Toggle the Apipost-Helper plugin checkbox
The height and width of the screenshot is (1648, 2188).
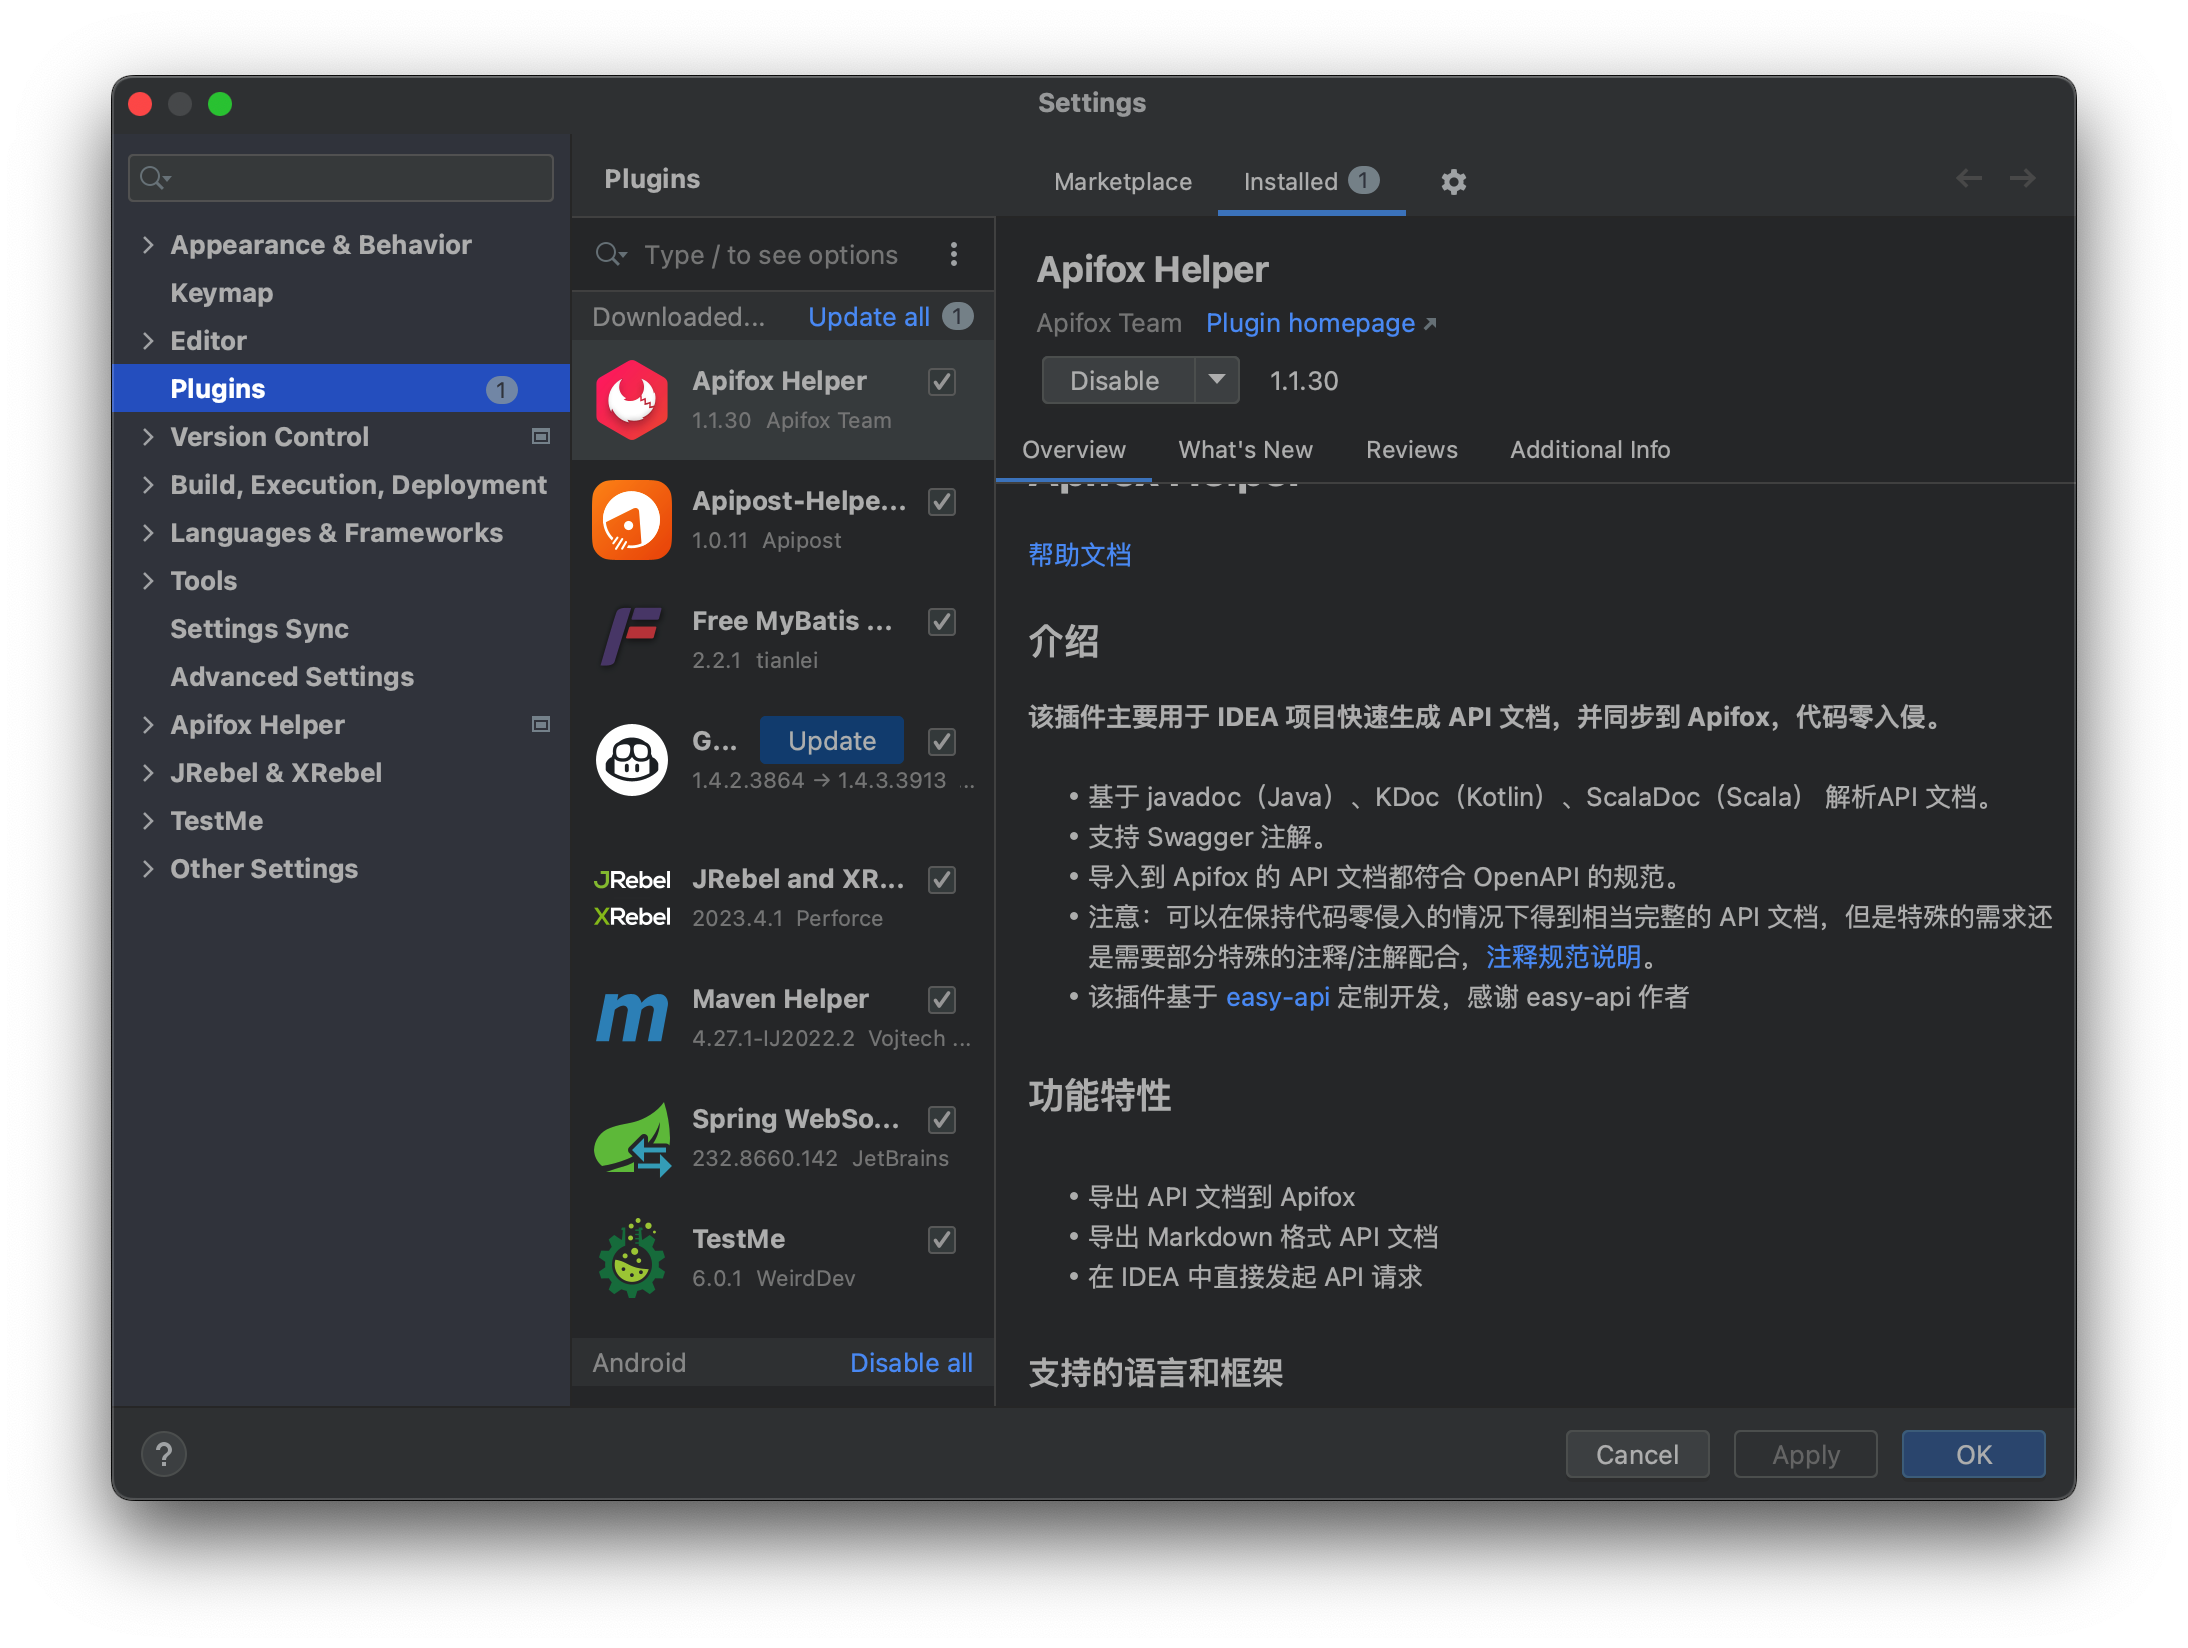(x=942, y=502)
